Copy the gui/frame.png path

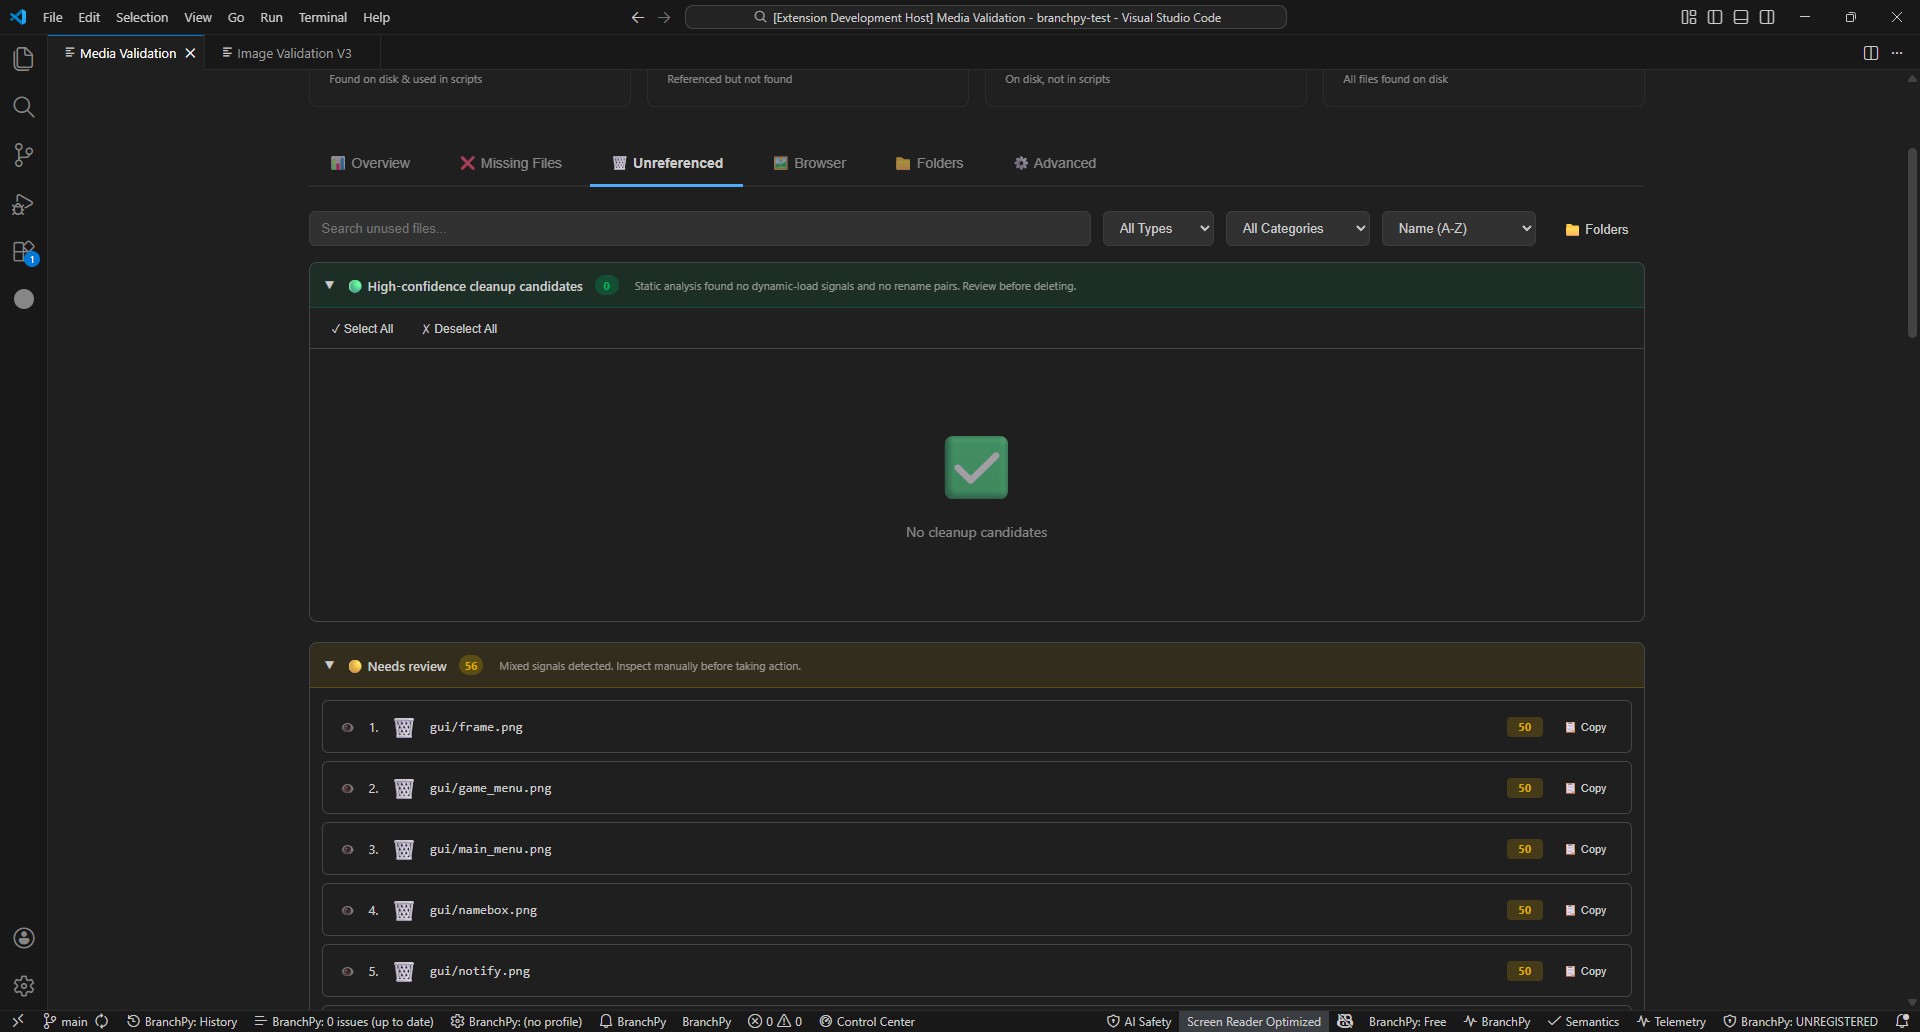click(x=1586, y=728)
